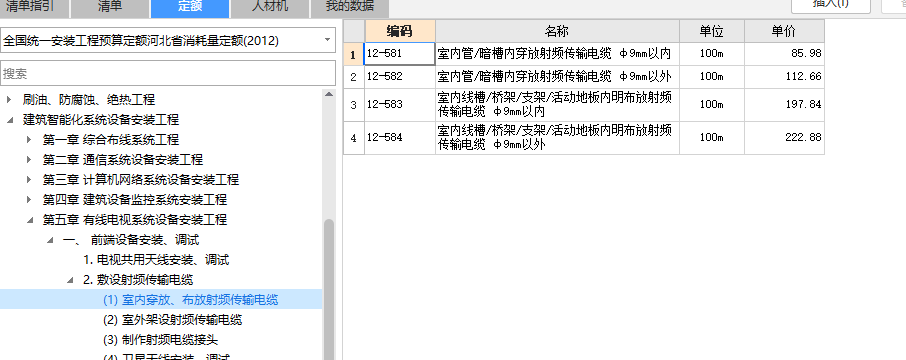This screenshot has width=906, height=360.
Task: Select 一、前端设备安装、调试 tree item
Action: click(131, 240)
